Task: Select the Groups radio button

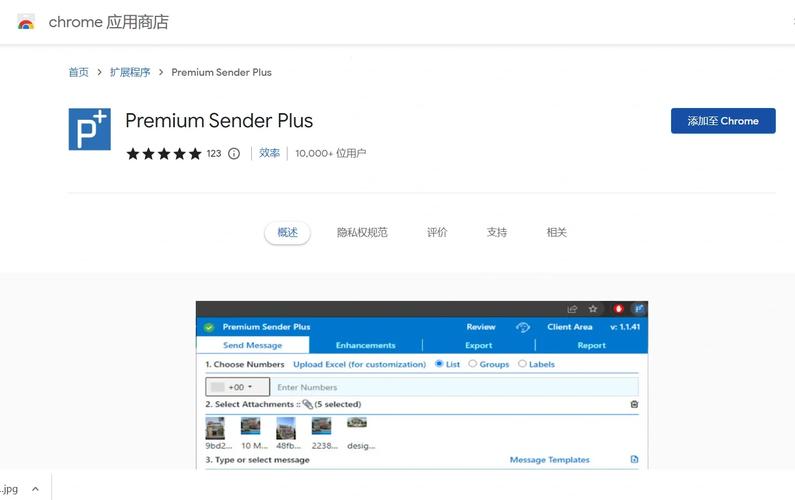Action: click(473, 364)
